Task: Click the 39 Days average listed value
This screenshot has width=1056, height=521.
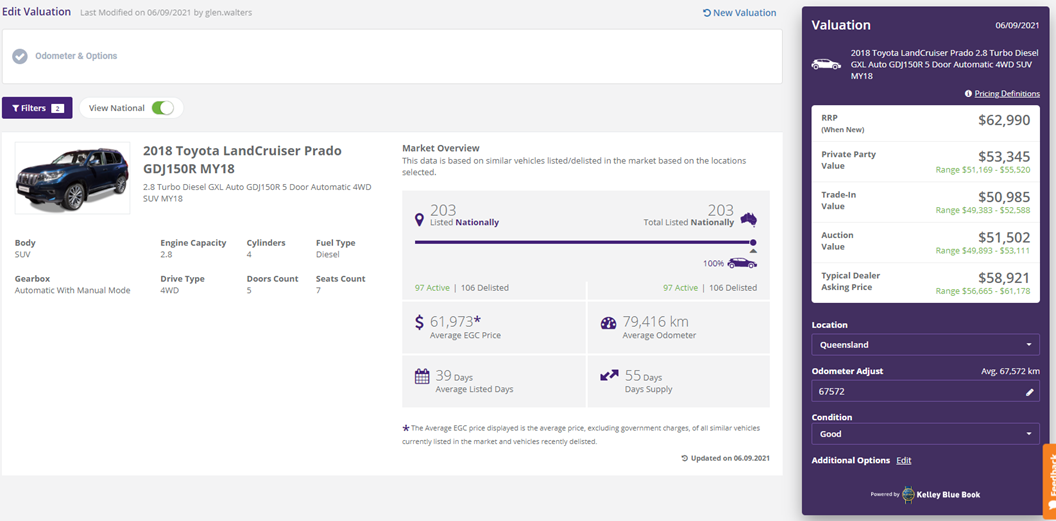Action: (455, 376)
